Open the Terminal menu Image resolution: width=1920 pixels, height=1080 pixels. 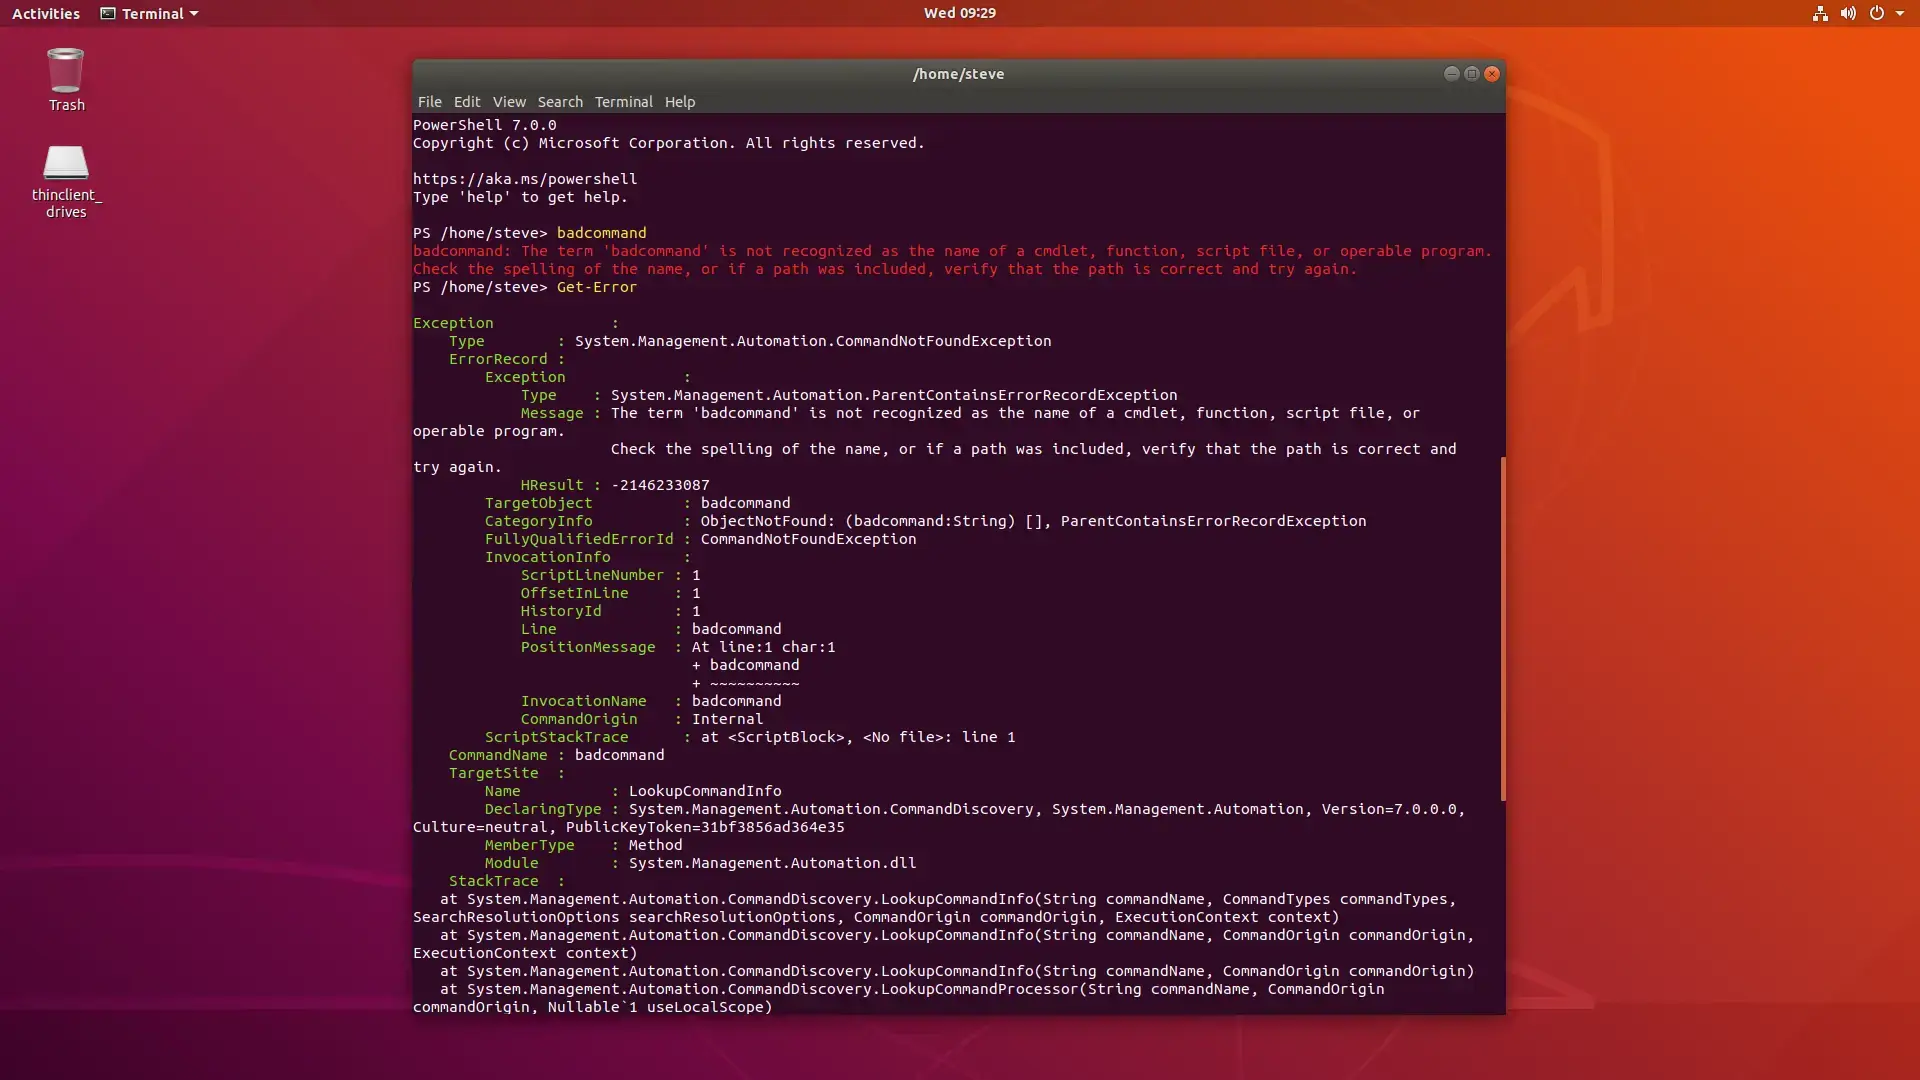[623, 102]
